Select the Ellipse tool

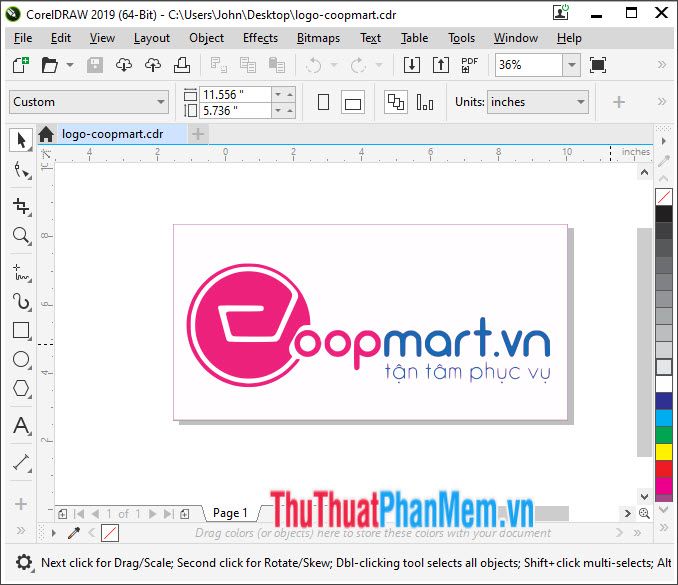pyautogui.click(x=21, y=359)
